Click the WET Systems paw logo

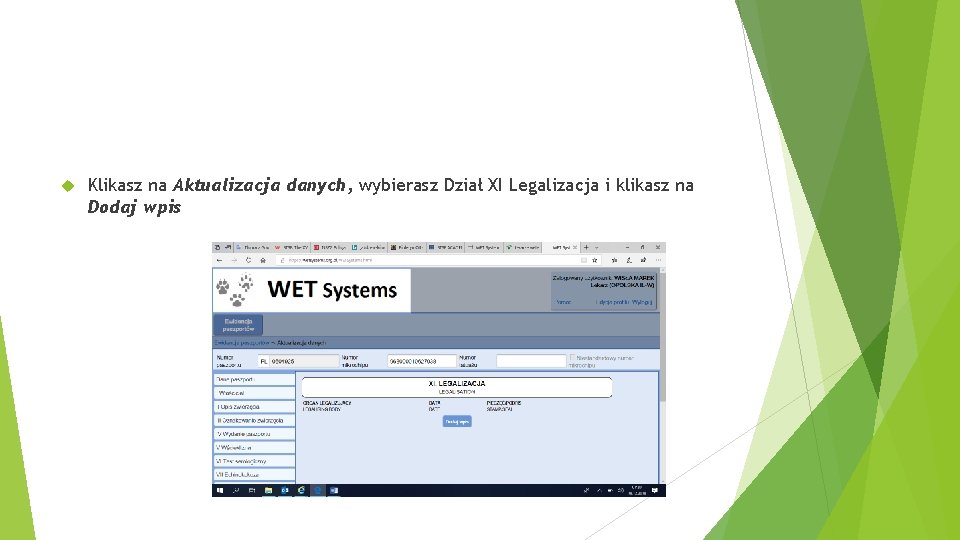234,290
